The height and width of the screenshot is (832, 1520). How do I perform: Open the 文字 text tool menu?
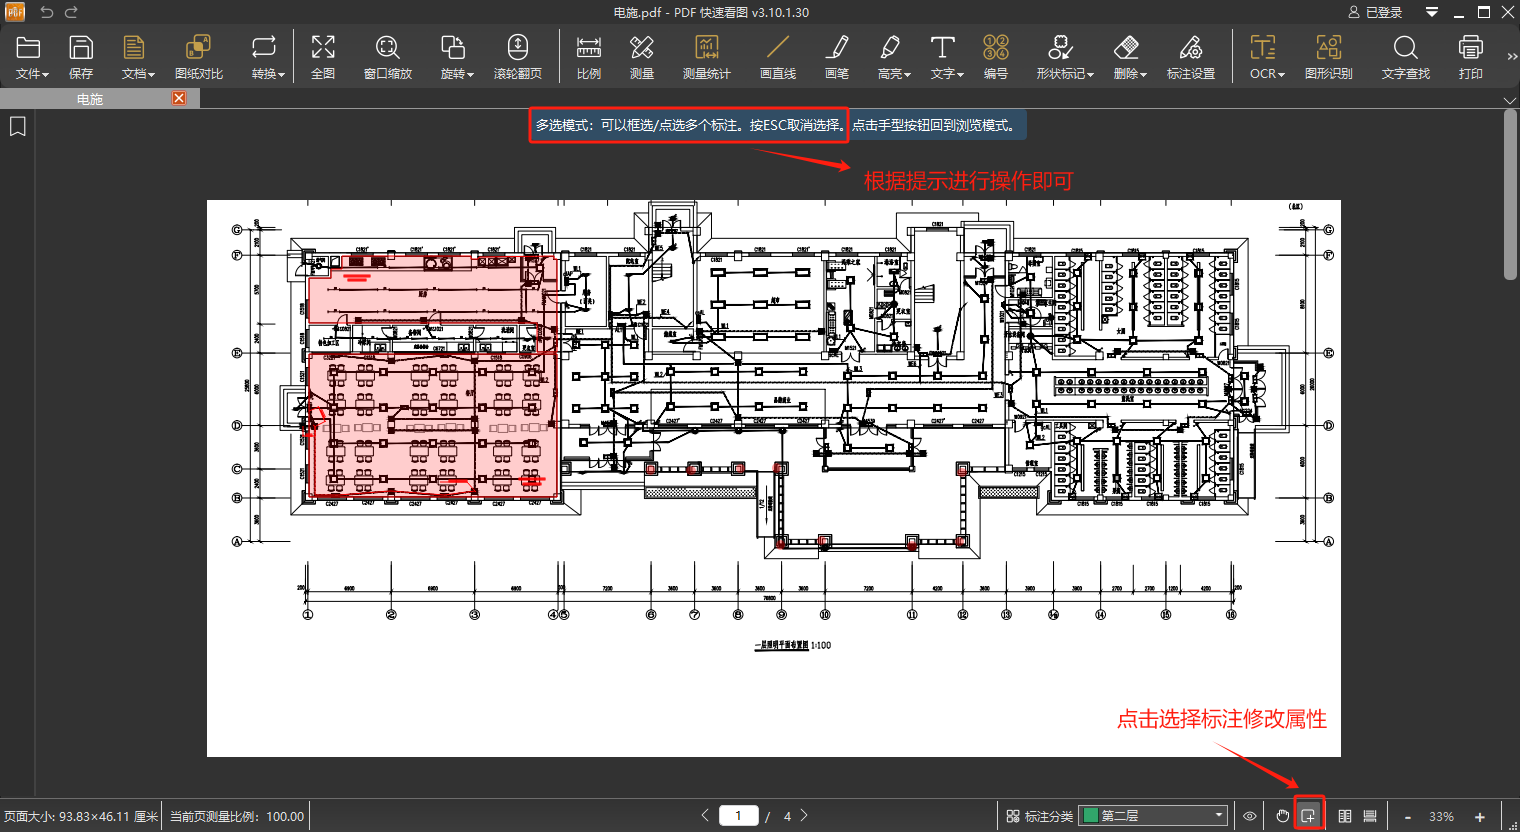[947, 57]
